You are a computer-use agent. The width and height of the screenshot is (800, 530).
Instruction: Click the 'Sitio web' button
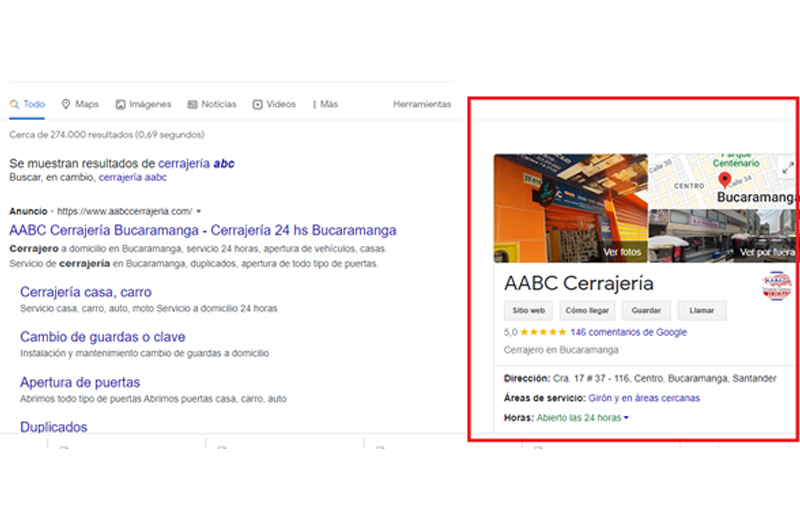[529, 310]
